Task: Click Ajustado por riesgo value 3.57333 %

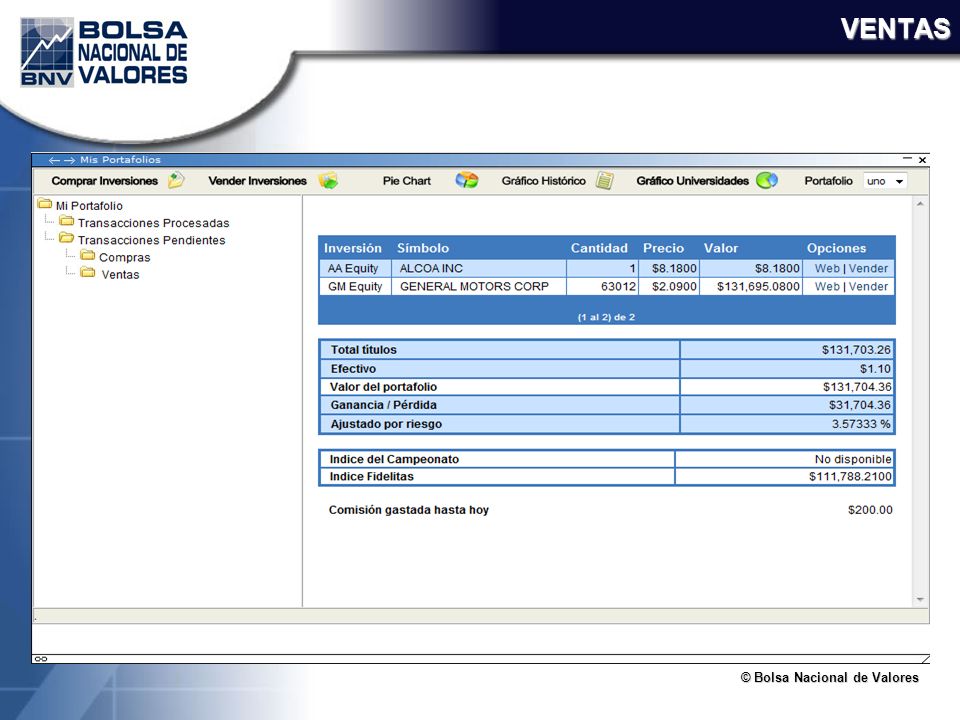Action: click(861, 424)
